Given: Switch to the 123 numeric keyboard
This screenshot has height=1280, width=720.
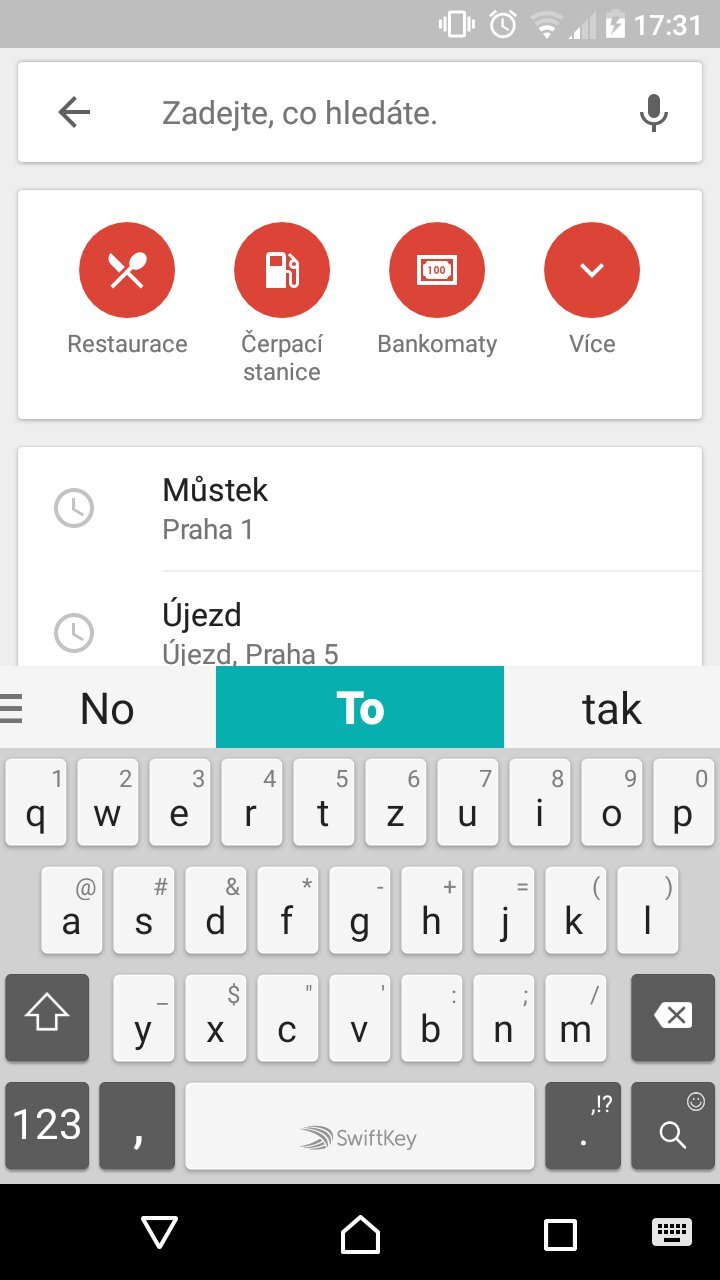Looking at the screenshot, I should [47, 1125].
